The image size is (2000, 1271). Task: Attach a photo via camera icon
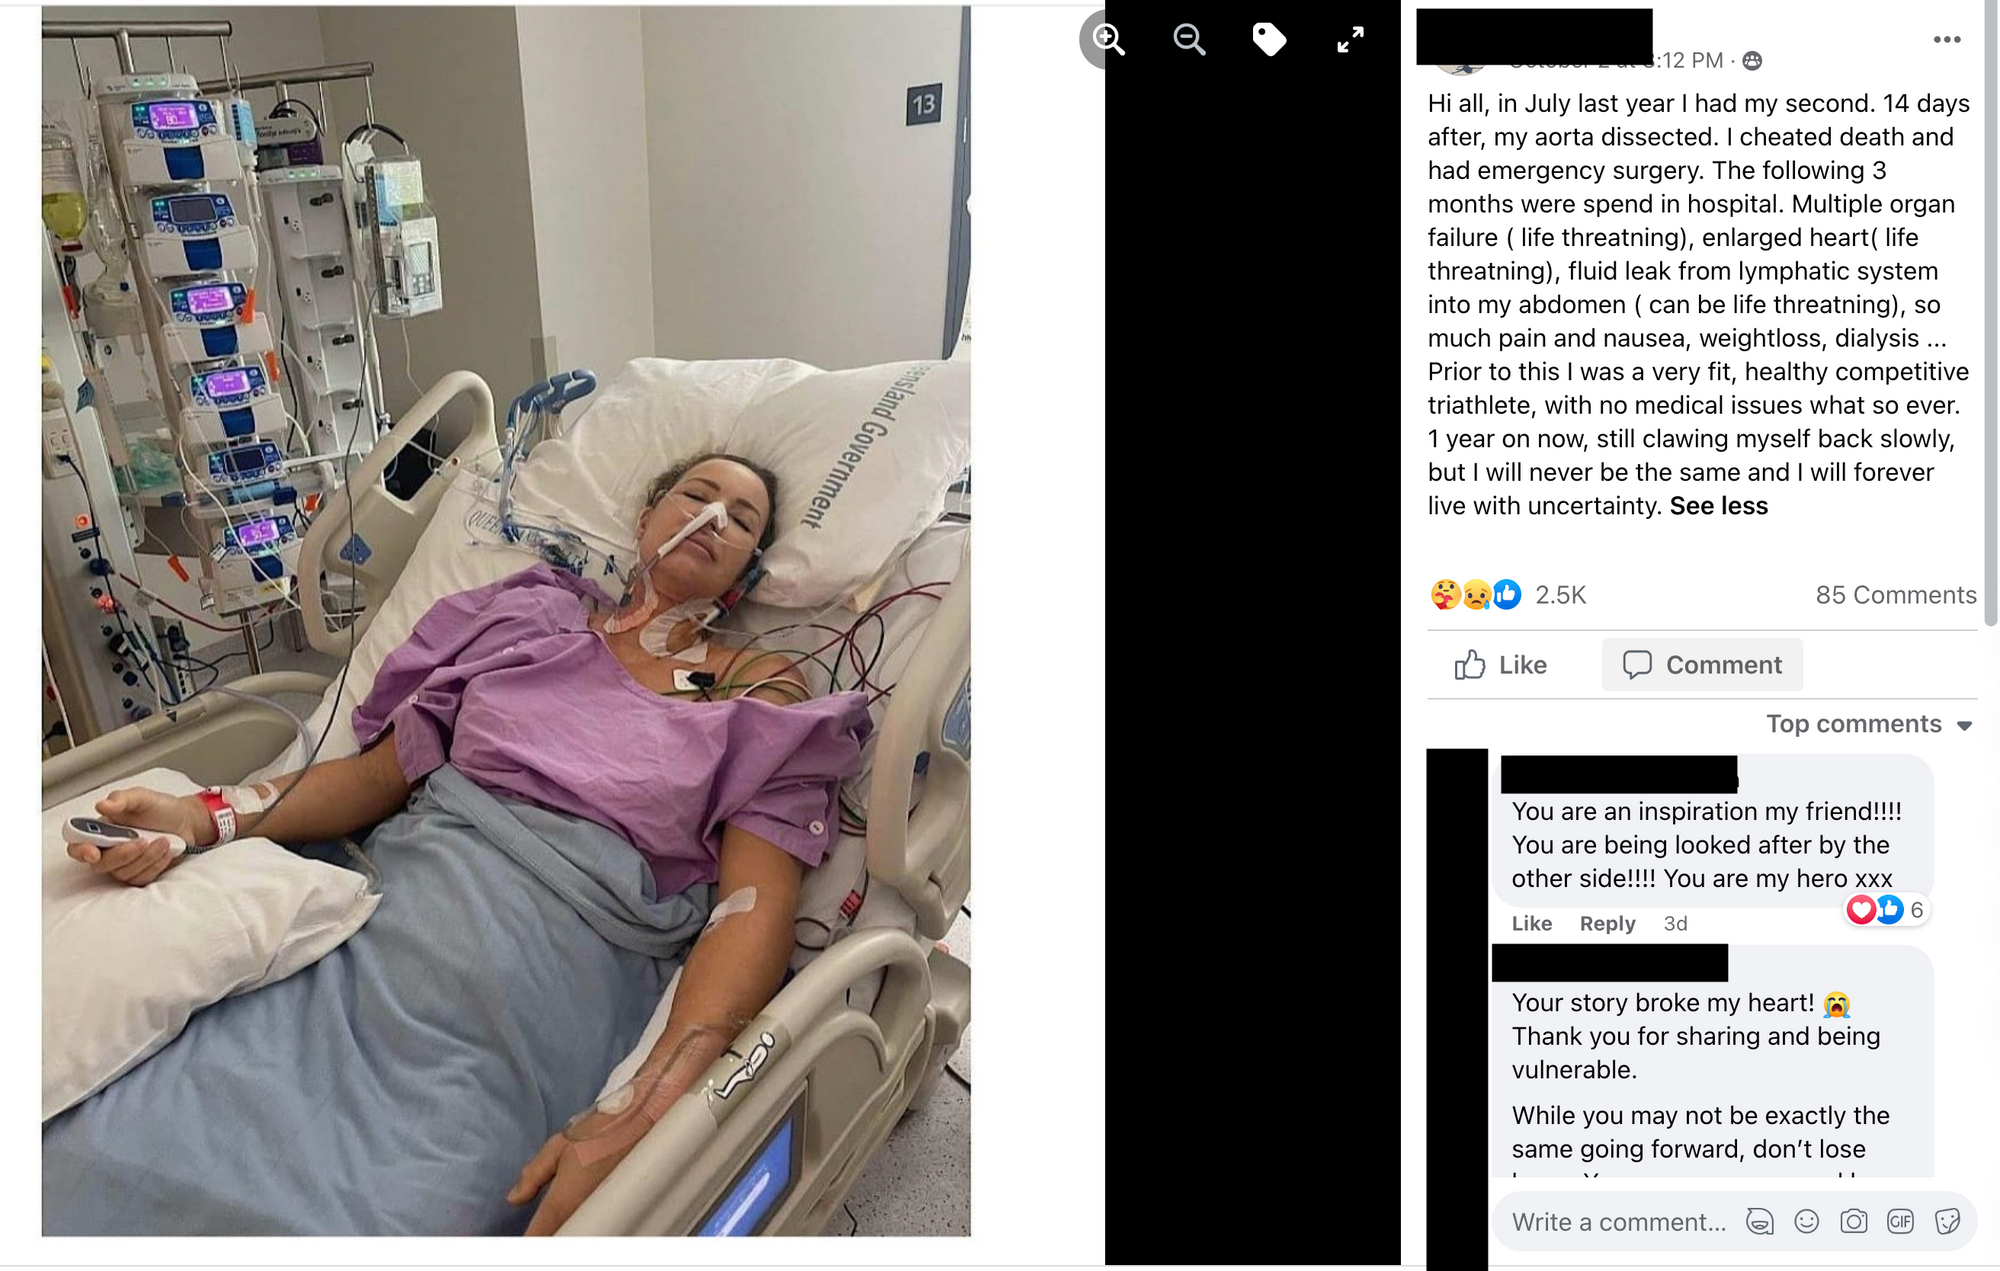pyautogui.click(x=1853, y=1221)
